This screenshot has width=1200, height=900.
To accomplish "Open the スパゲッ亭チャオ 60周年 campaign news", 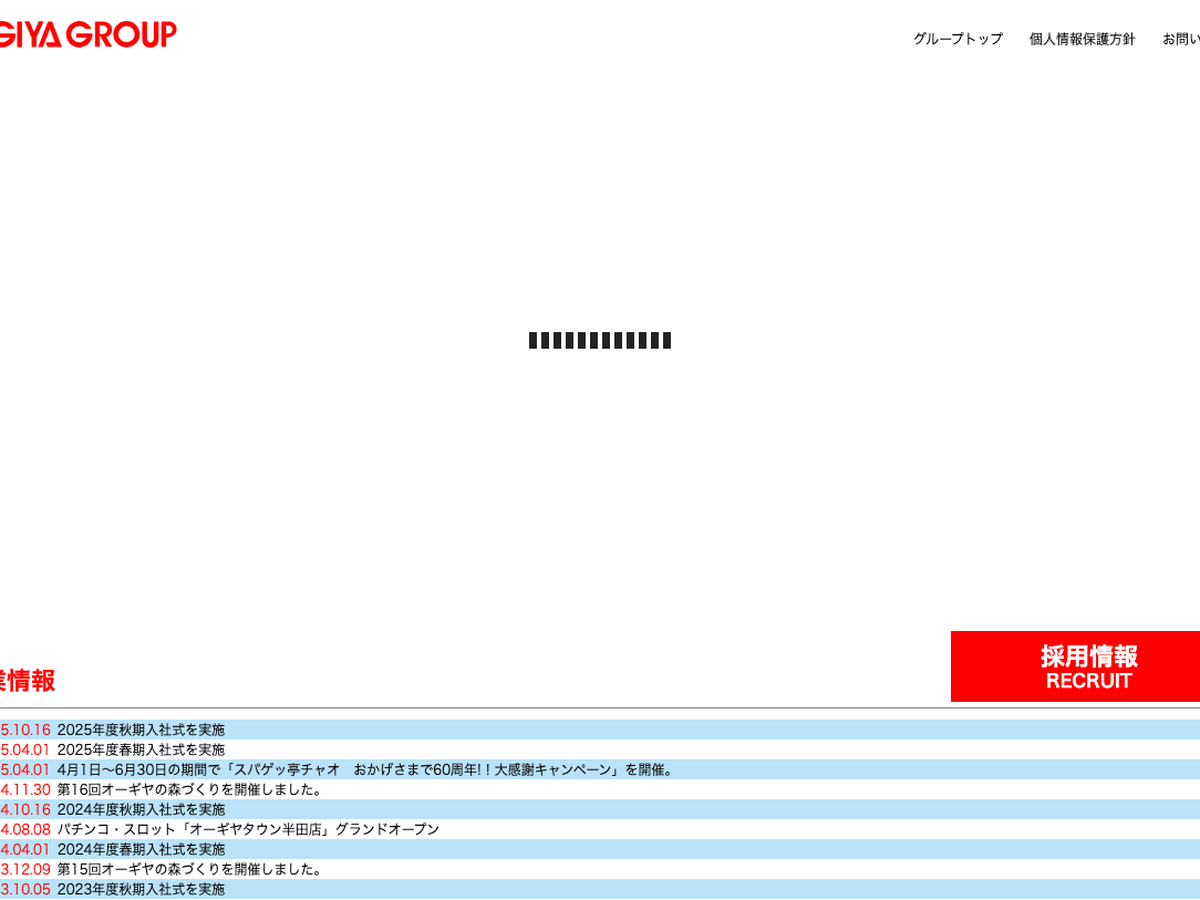I will pyautogui.click(x=366, y=770).
